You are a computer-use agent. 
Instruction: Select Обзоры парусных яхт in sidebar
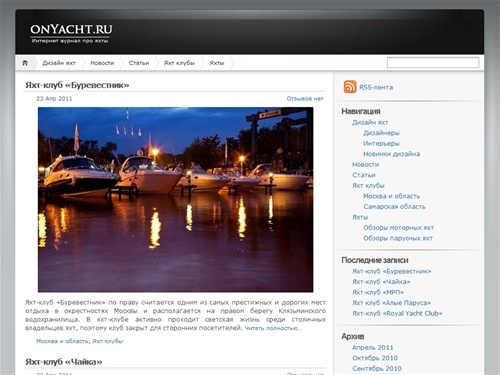(x=398, y=238)
